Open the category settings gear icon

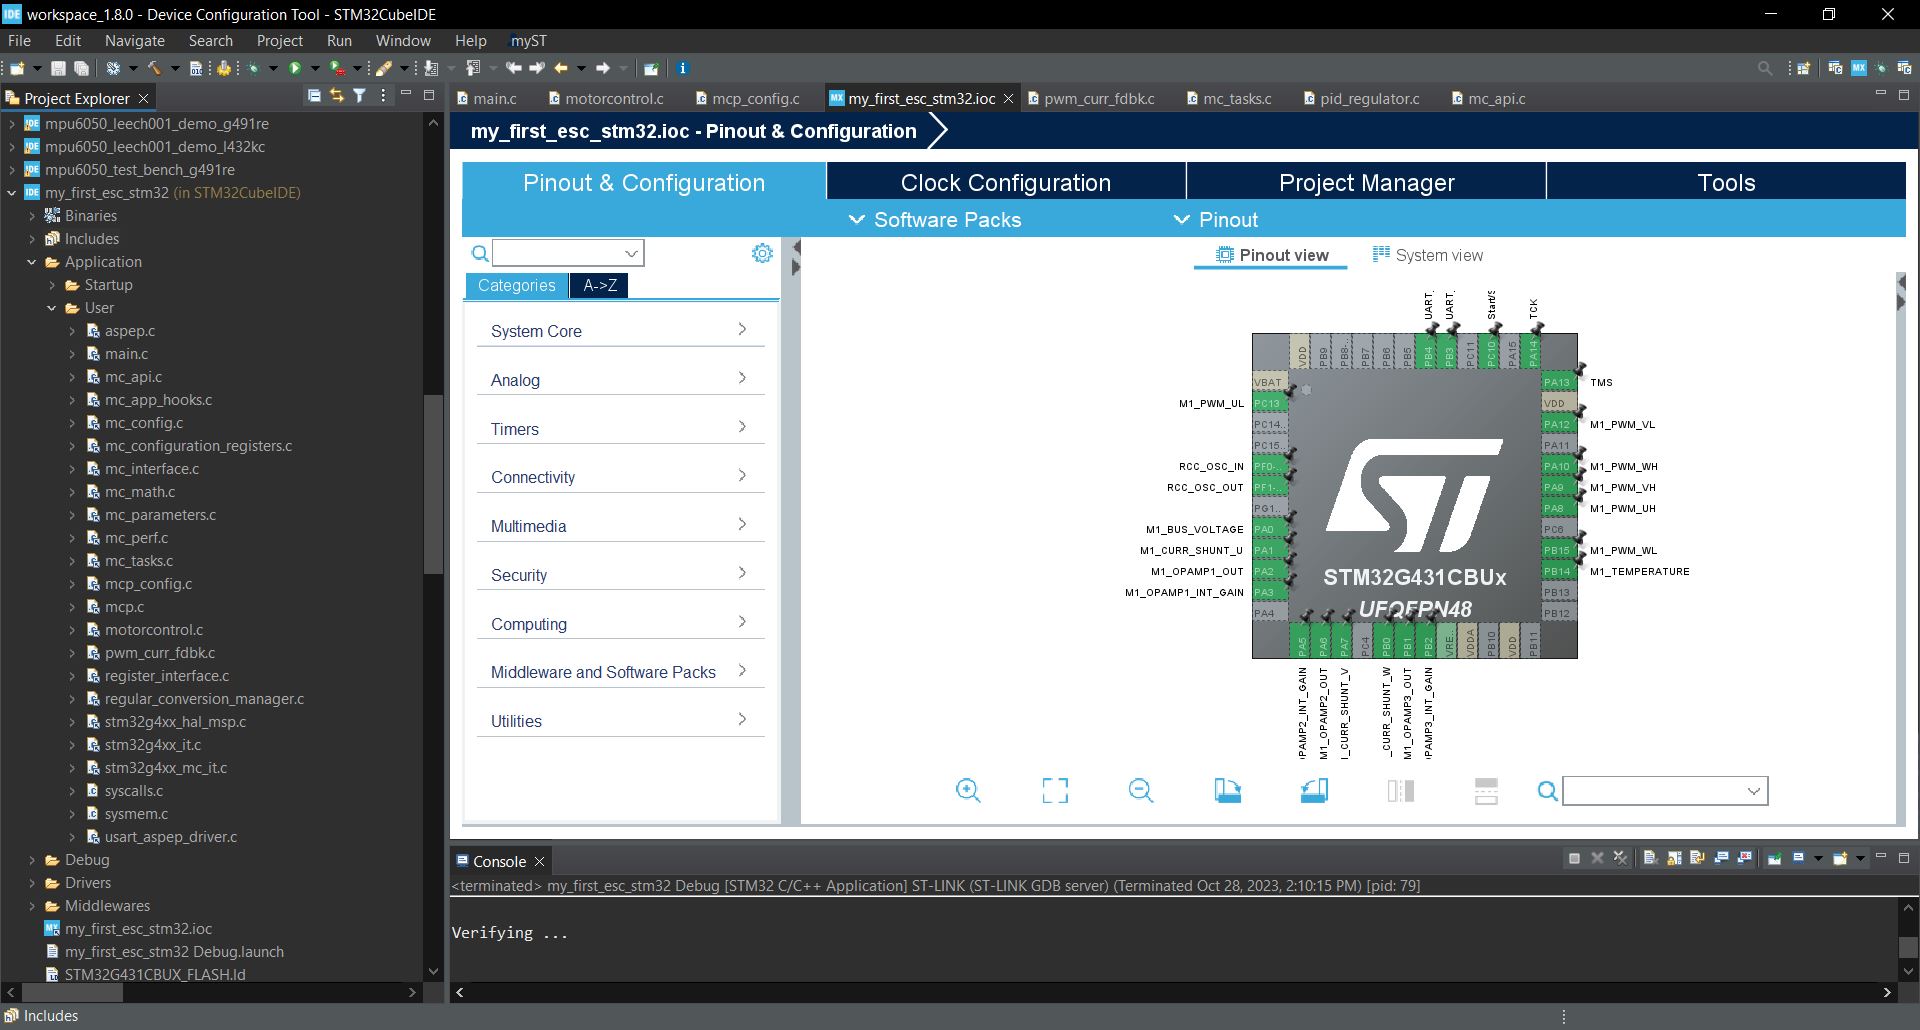pyautogui.click(x=762, y=254)
